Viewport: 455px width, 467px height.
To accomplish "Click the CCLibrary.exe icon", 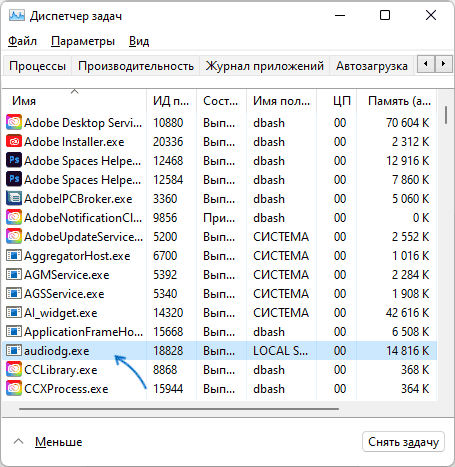I will (x=14, y=369).
